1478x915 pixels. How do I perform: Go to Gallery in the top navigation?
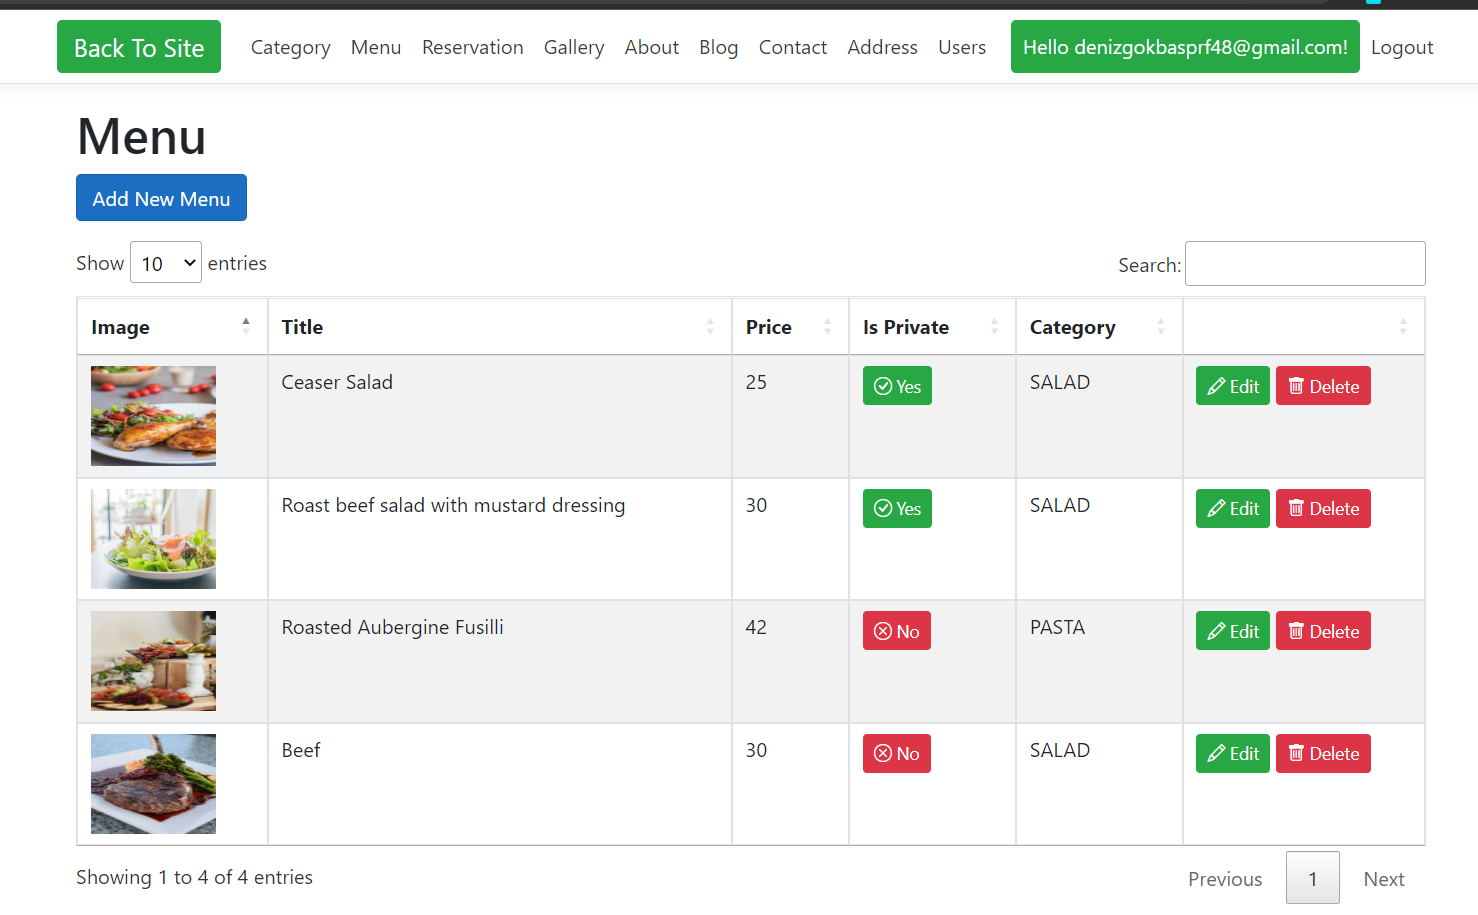[574, 47]
